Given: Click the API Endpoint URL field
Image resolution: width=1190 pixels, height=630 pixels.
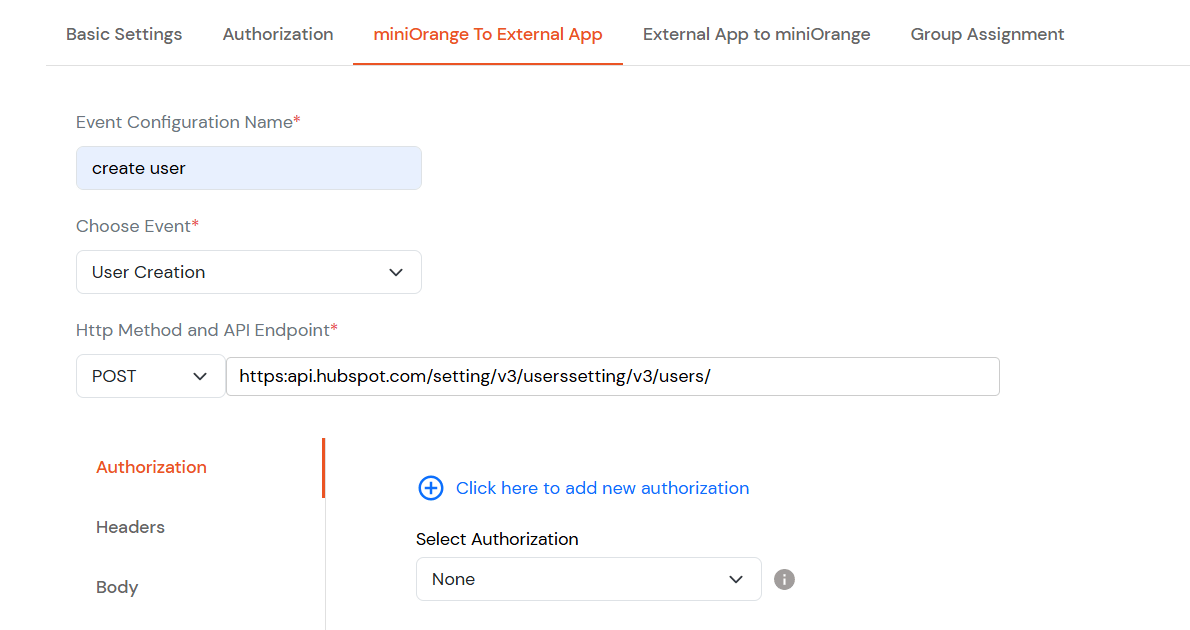Looking at the screenshot, I should (x=612, y=376).
